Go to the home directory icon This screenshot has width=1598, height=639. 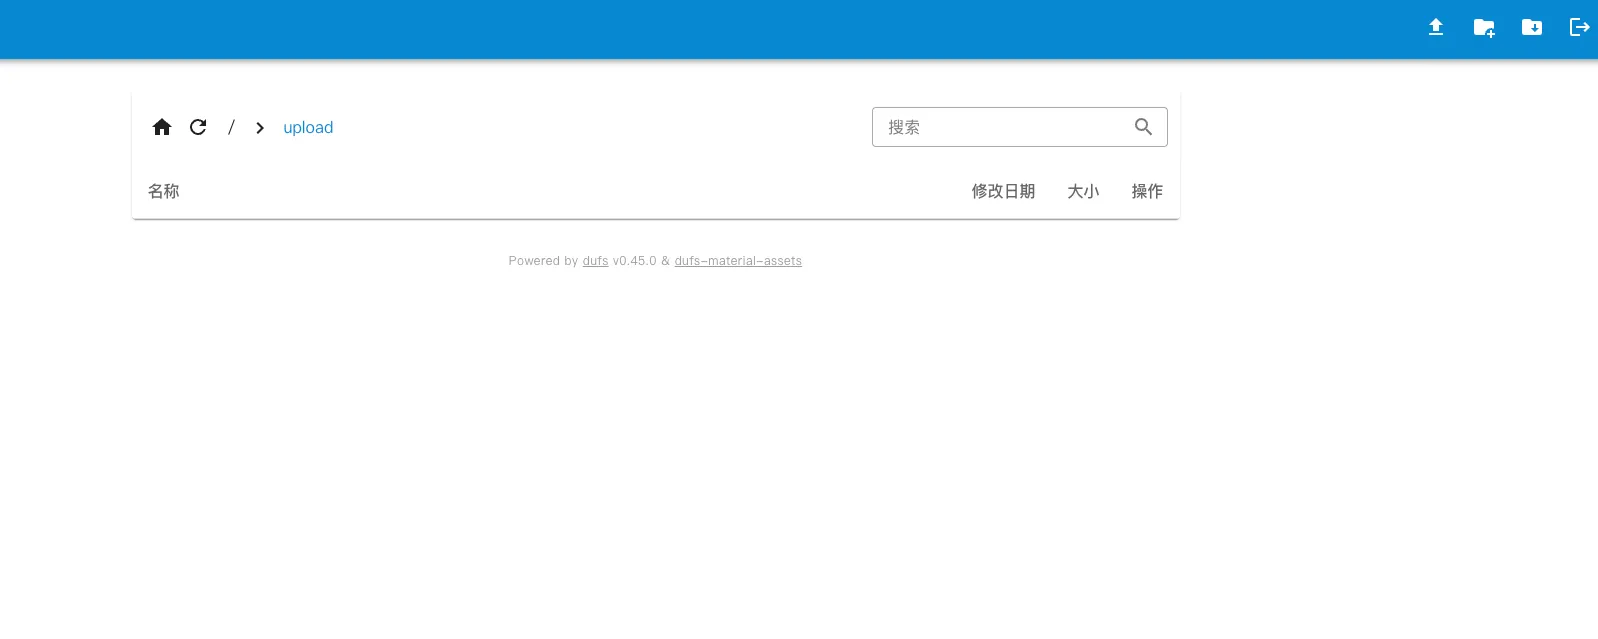point(162,127)
